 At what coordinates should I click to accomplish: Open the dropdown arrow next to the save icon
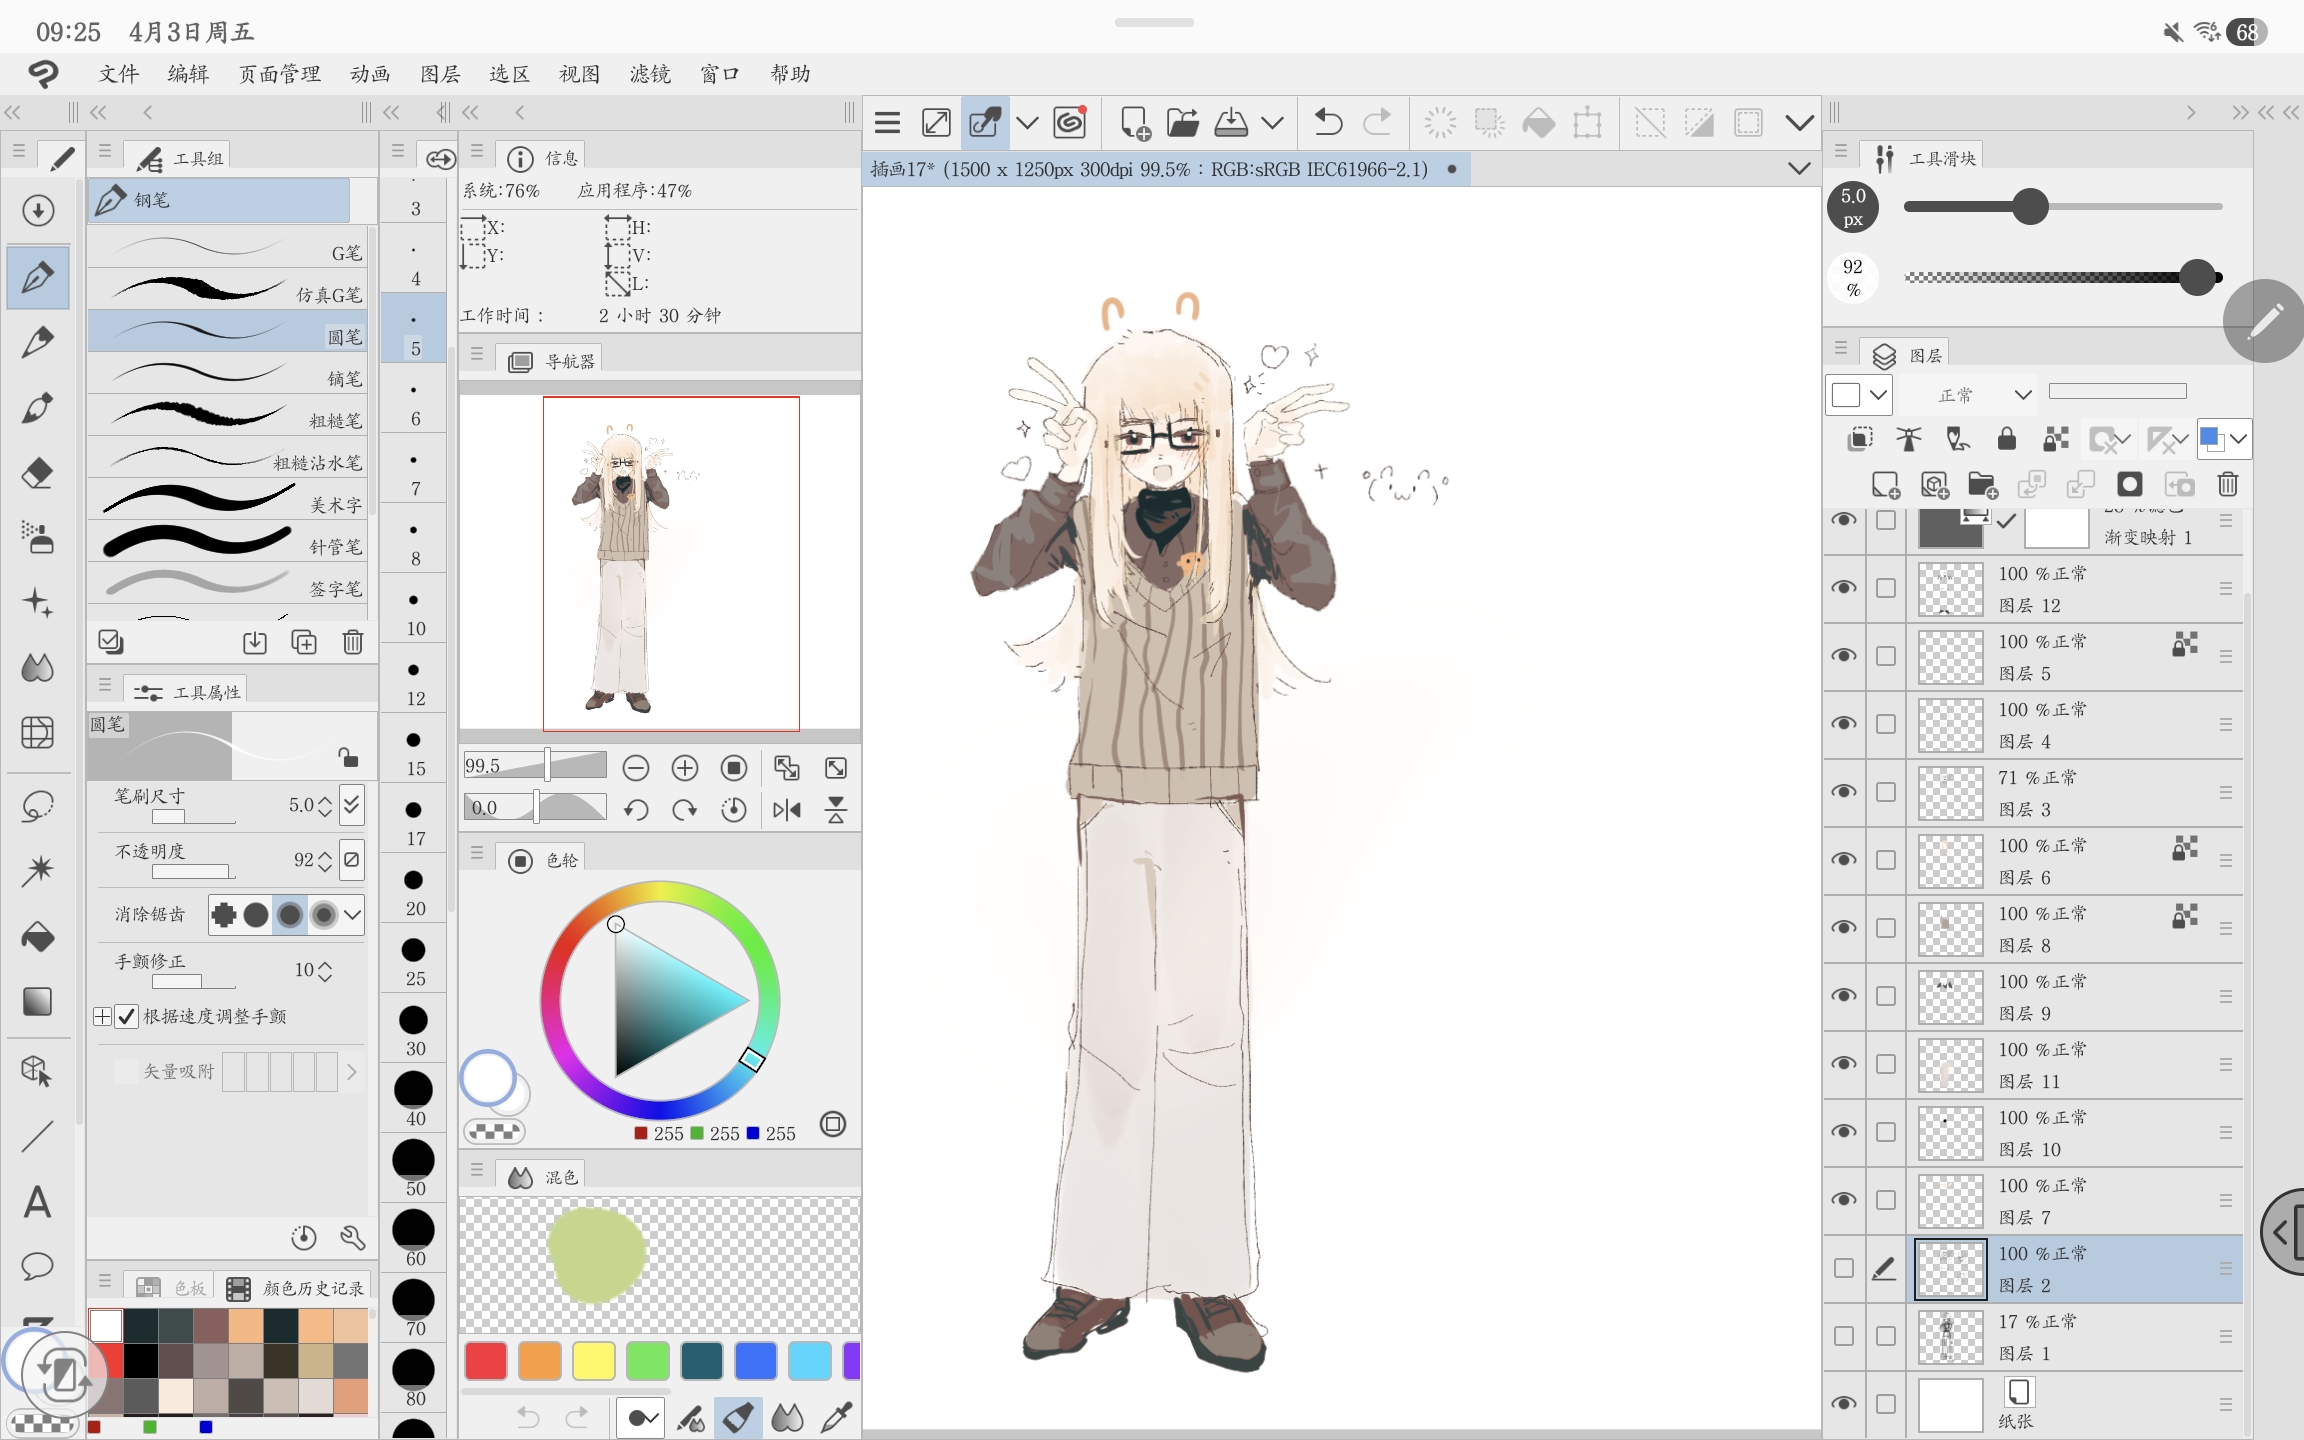[x=1272, y=123]
